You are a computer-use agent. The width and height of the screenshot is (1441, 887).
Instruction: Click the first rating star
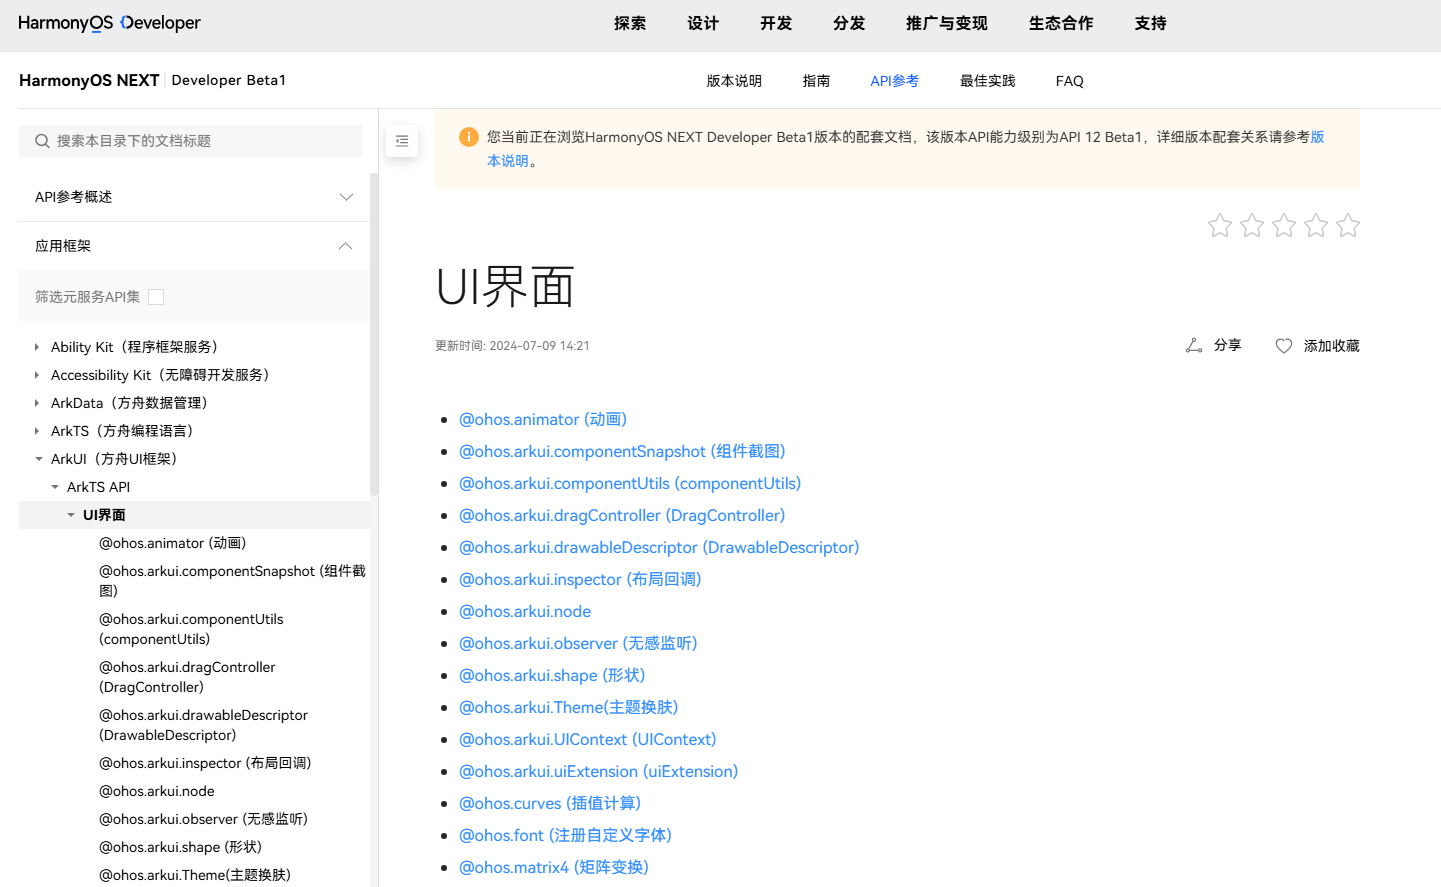click(1219, 226)
